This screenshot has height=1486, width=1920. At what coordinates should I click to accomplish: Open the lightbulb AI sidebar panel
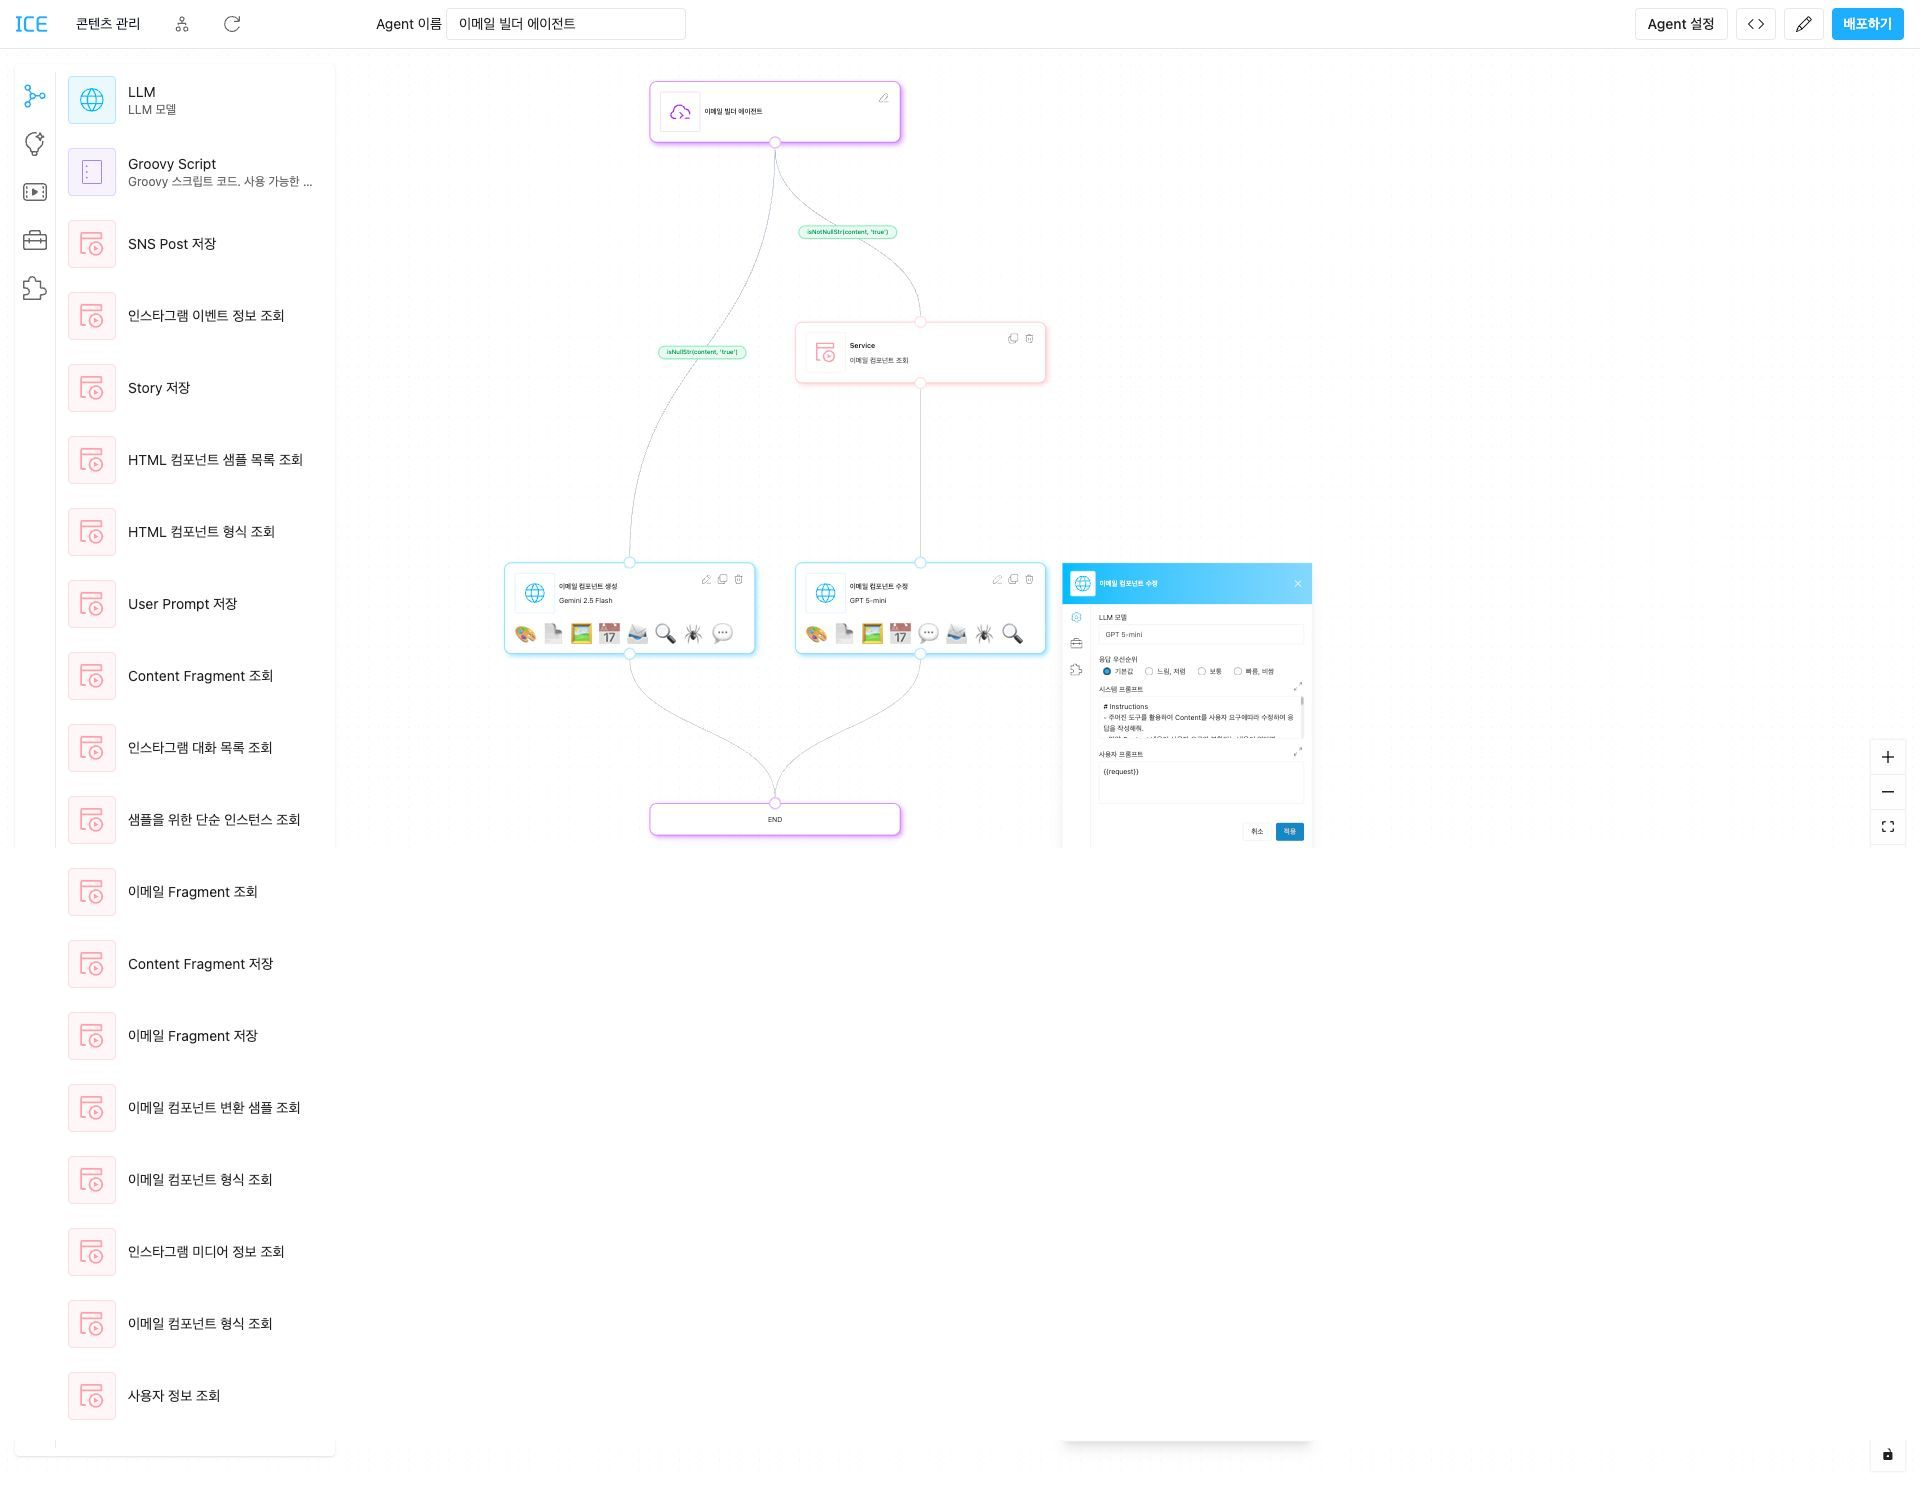[x=35, y=144]
